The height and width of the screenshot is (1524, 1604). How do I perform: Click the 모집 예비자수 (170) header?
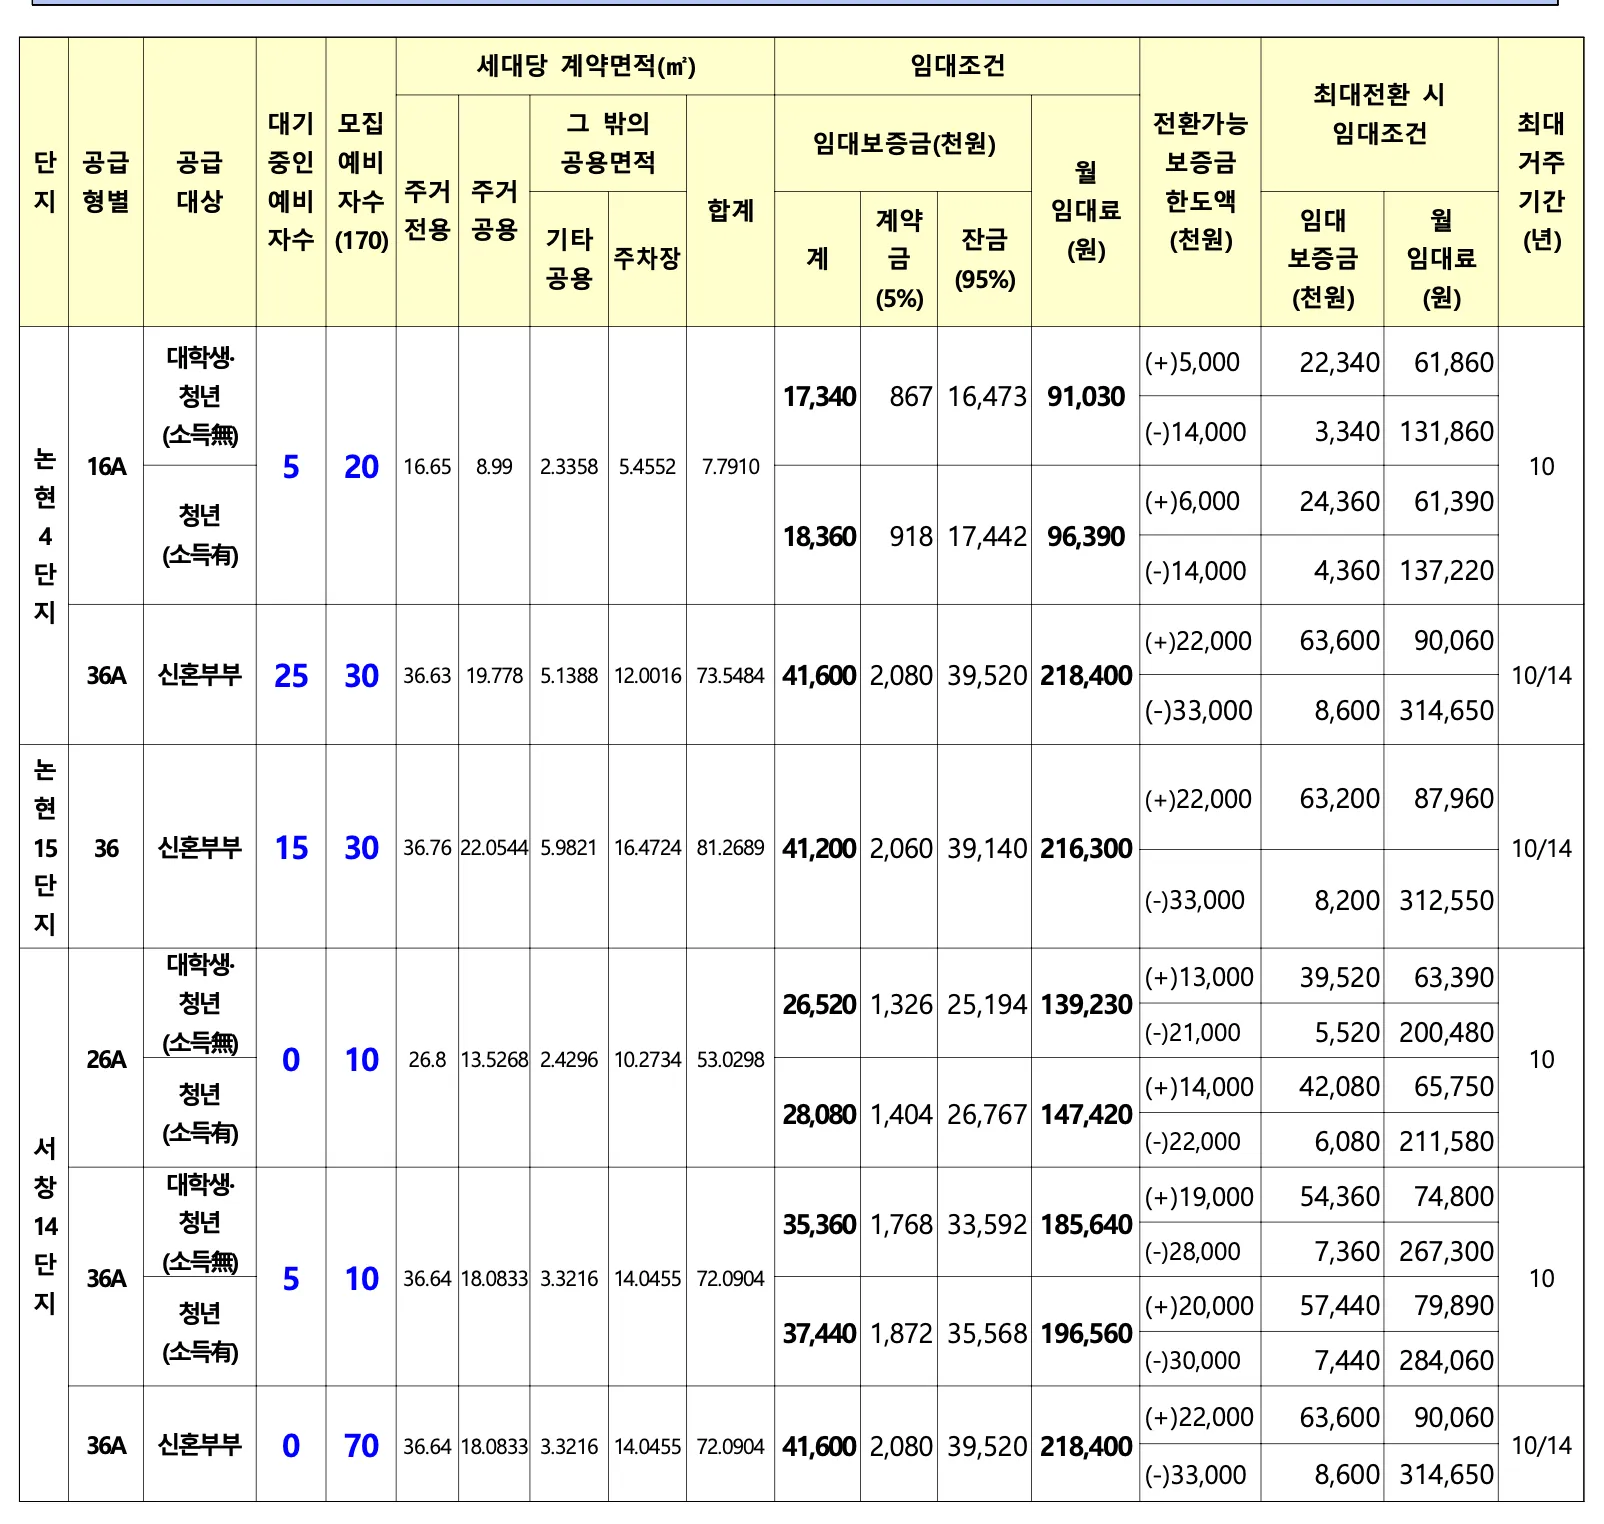click(361, 182)
